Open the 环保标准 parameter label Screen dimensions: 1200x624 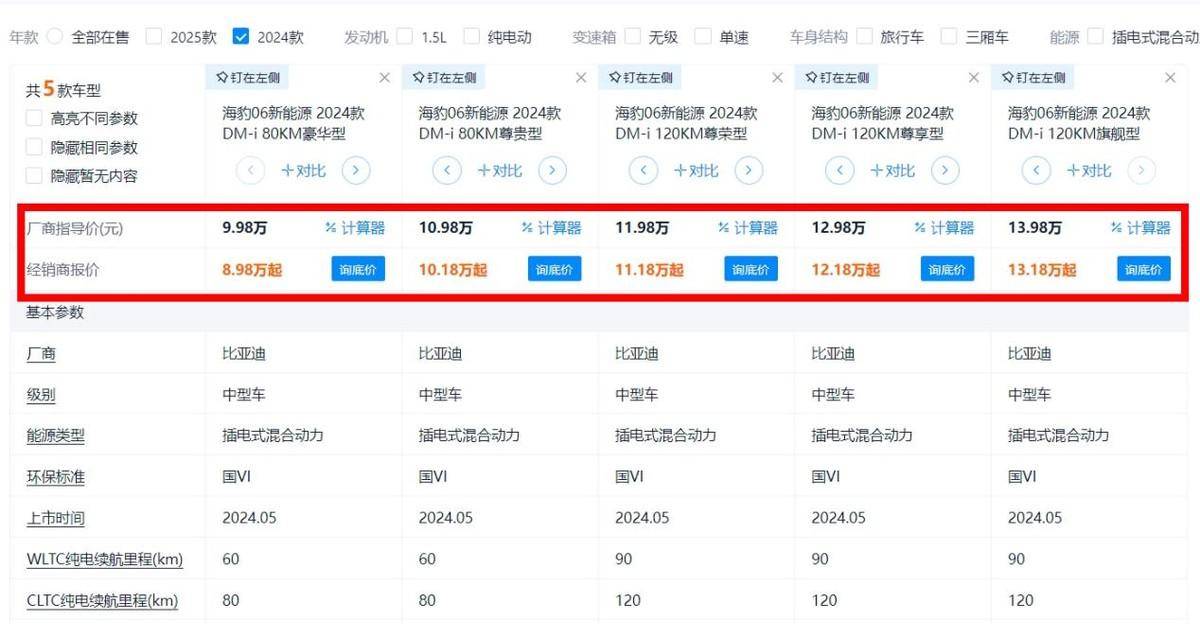[x=56, y=477]
